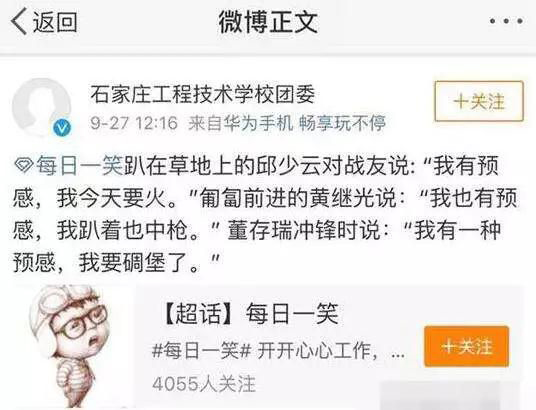Open the poster's gray profile avatar
The width and height of the screenshot is (536, 410).
tap(41, 106)
